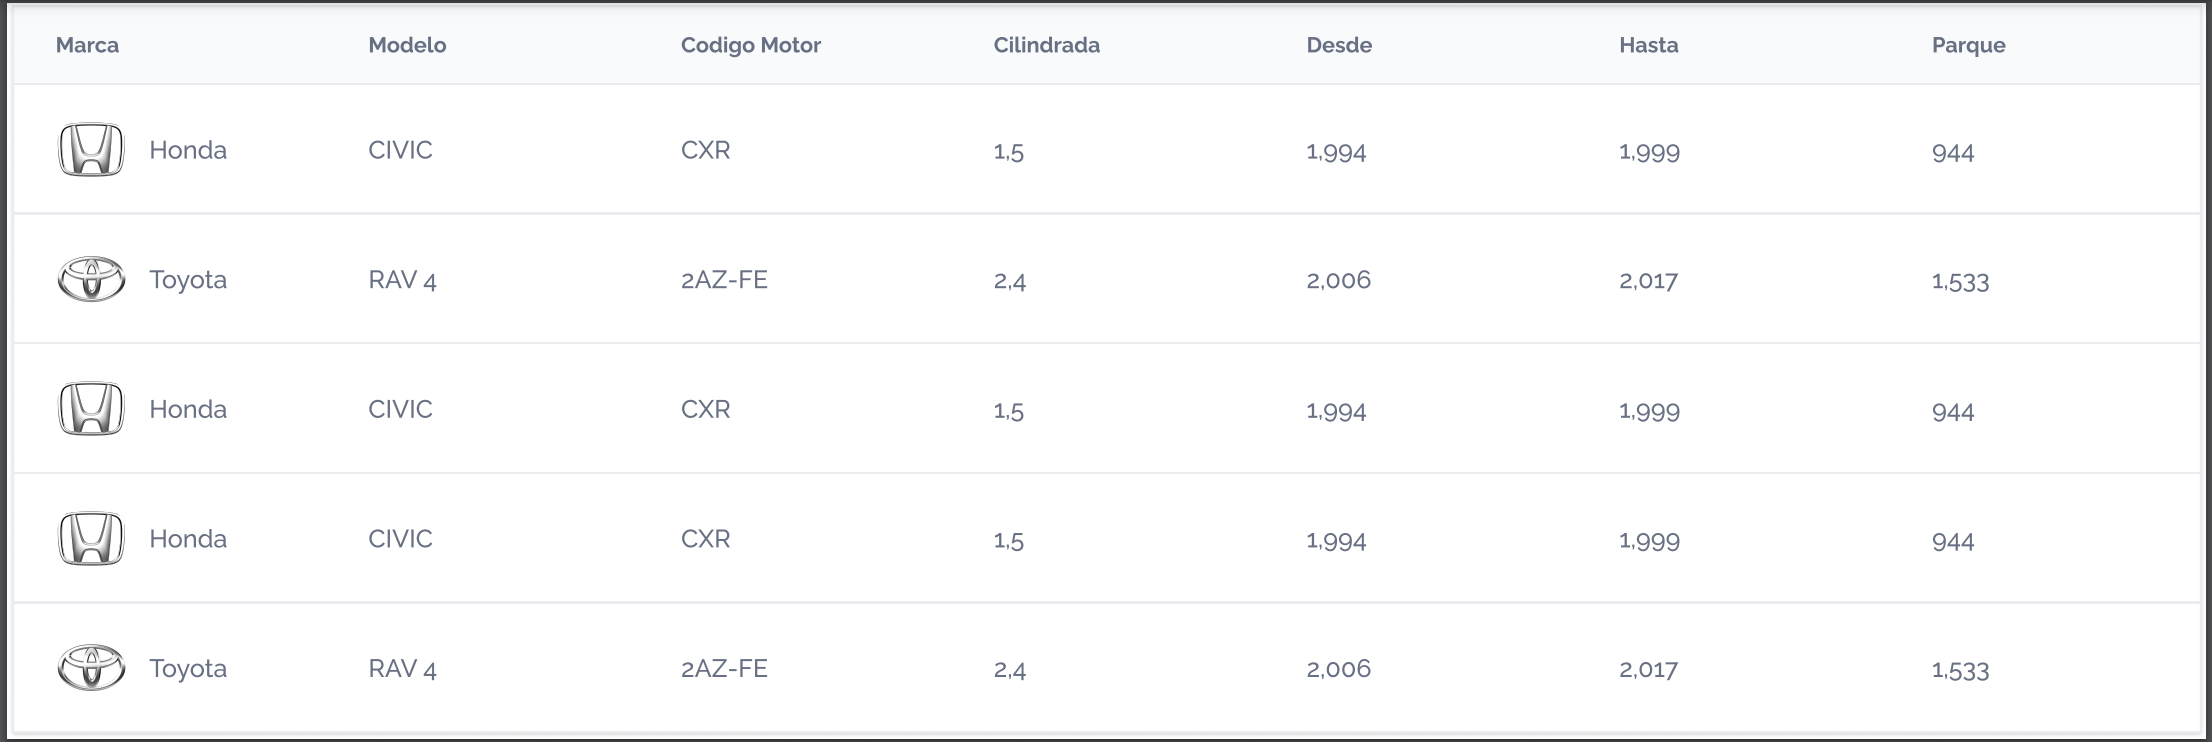Click the Honda logo in the first row

(91, 150)
